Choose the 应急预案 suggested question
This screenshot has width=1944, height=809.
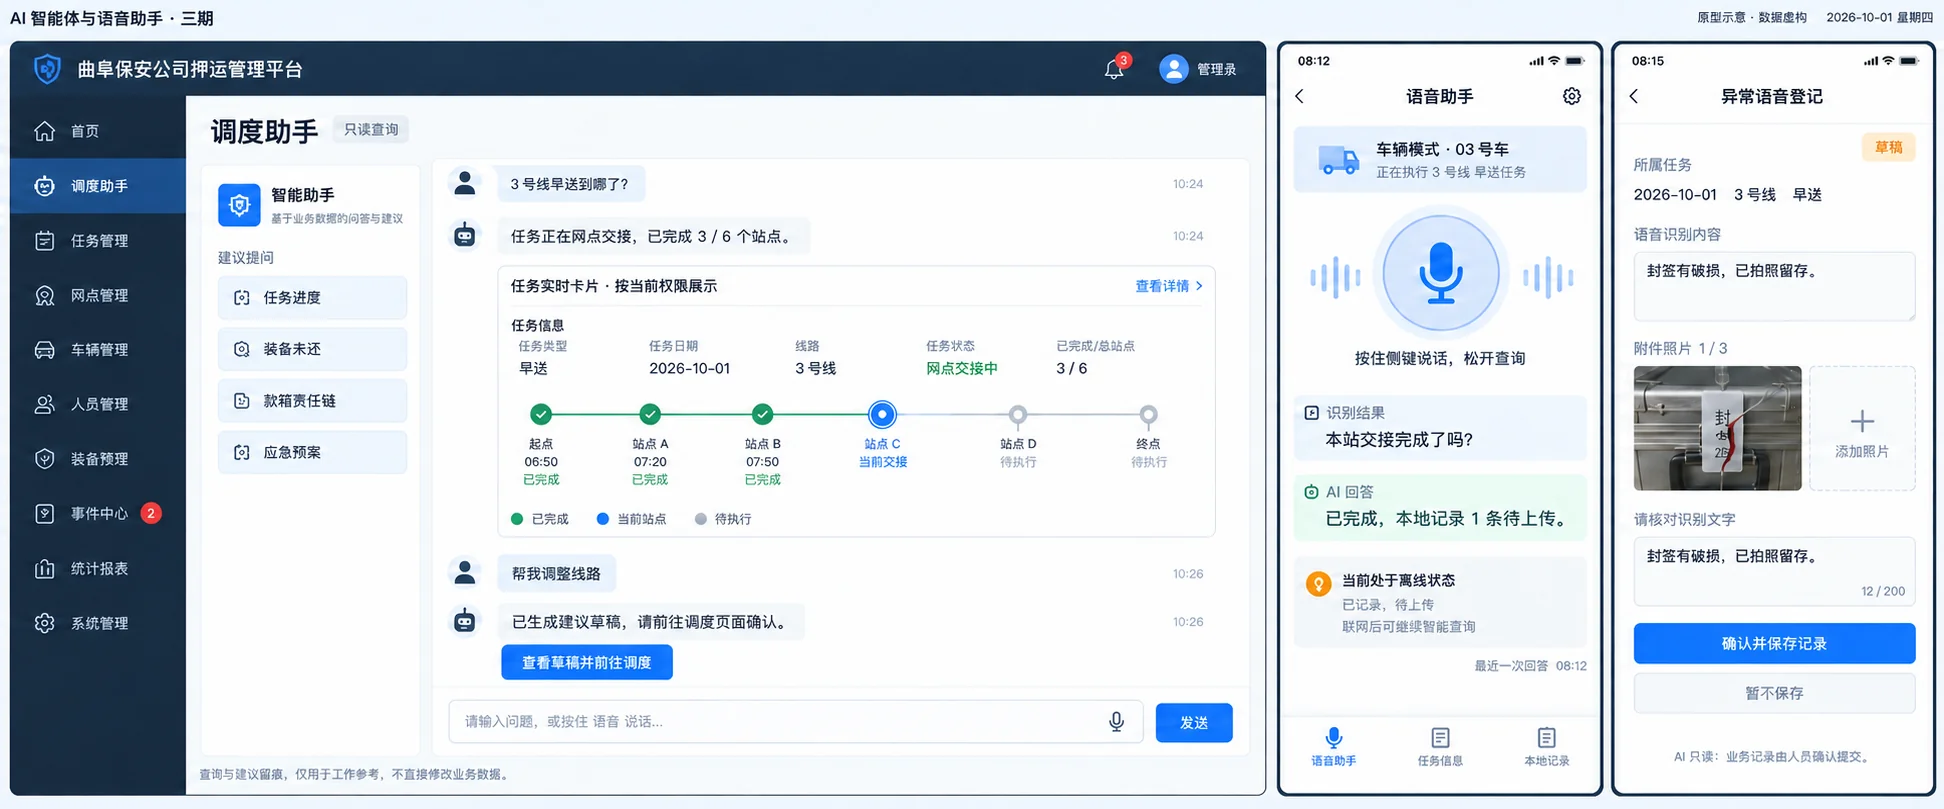tap(312, 452)
